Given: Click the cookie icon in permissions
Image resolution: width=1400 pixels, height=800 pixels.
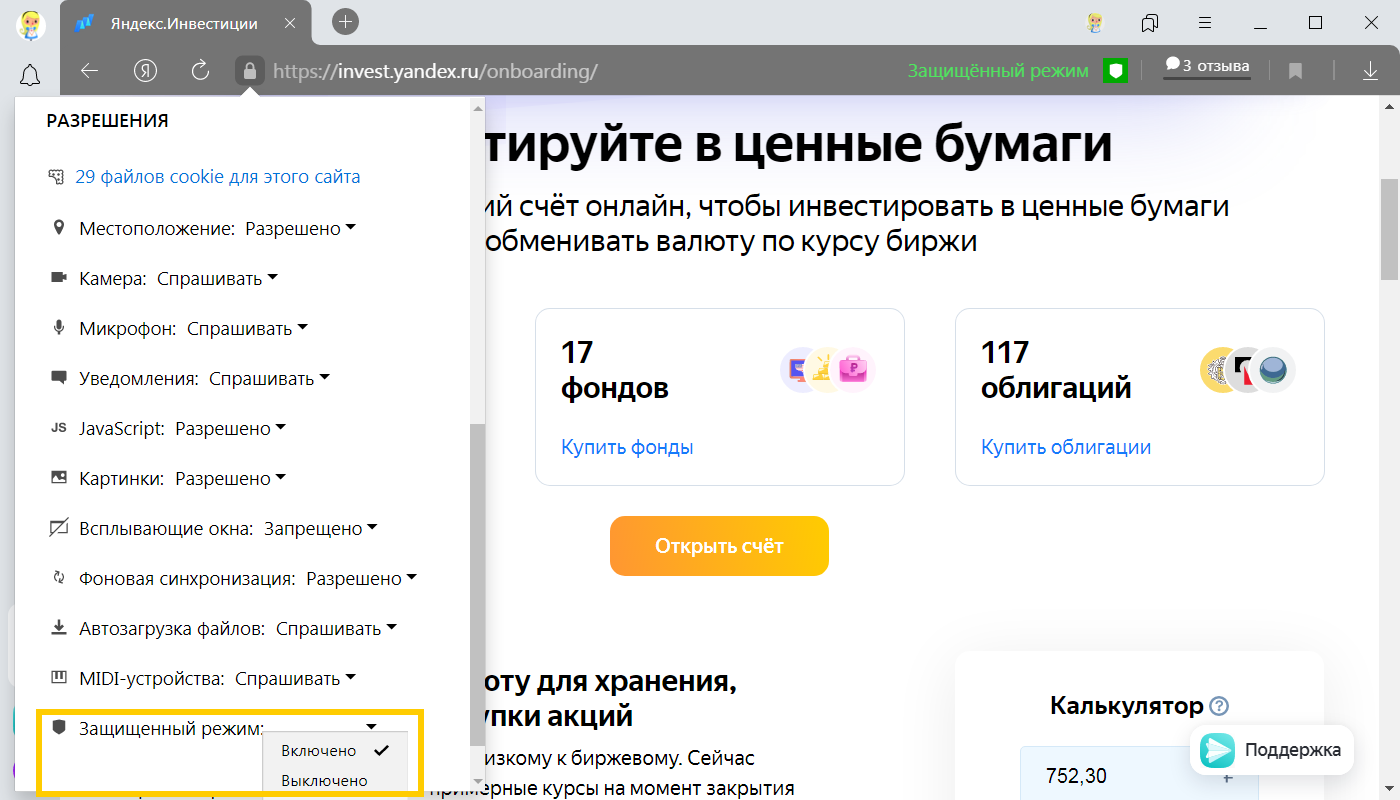Looking at the screenshot, I should (56, 177).
